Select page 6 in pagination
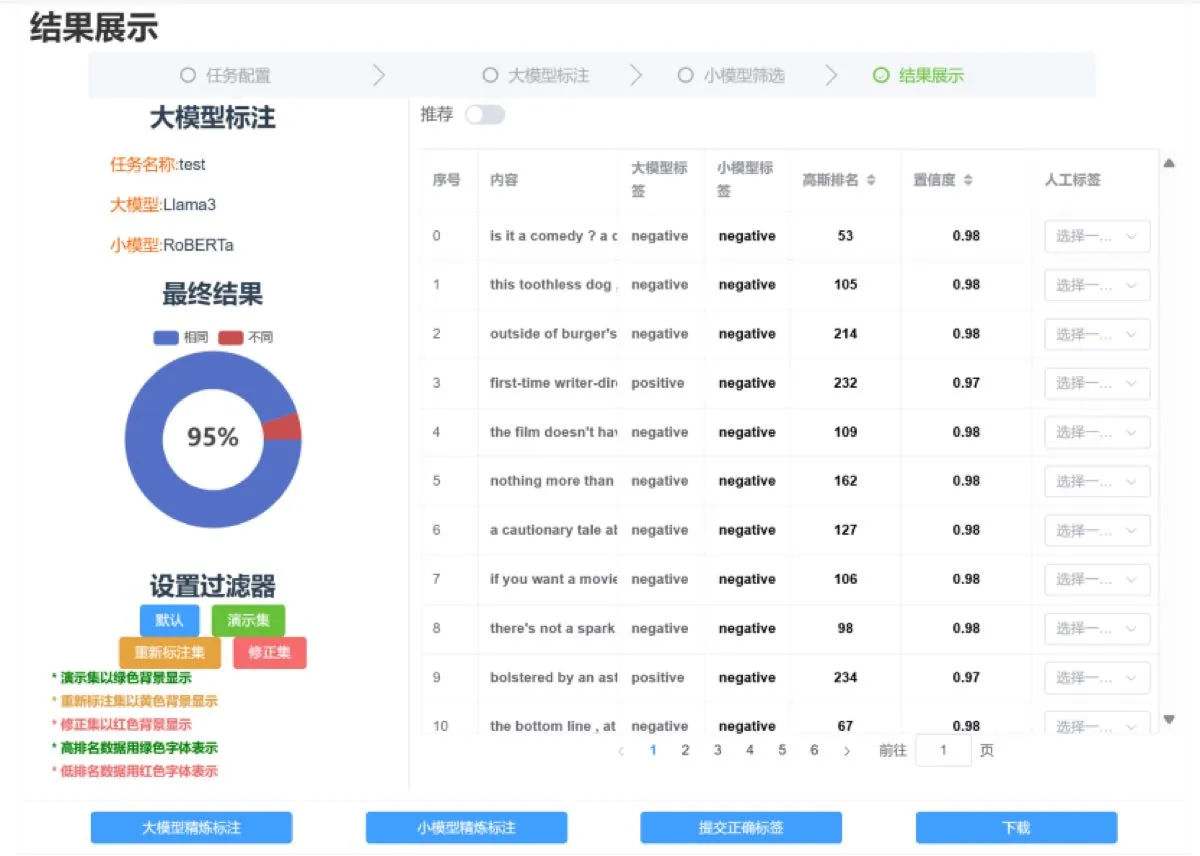This screenshot has width=1200, height=856. [814, 750]
